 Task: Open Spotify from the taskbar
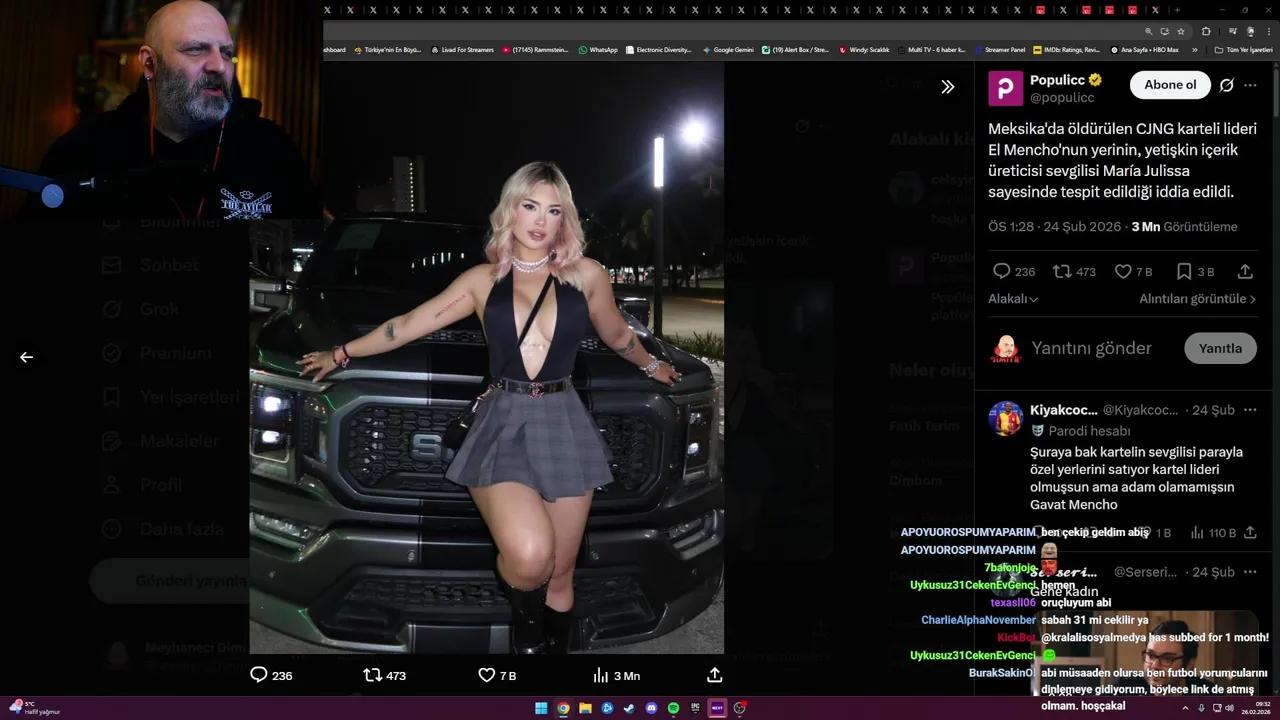[x=673, y=708]
